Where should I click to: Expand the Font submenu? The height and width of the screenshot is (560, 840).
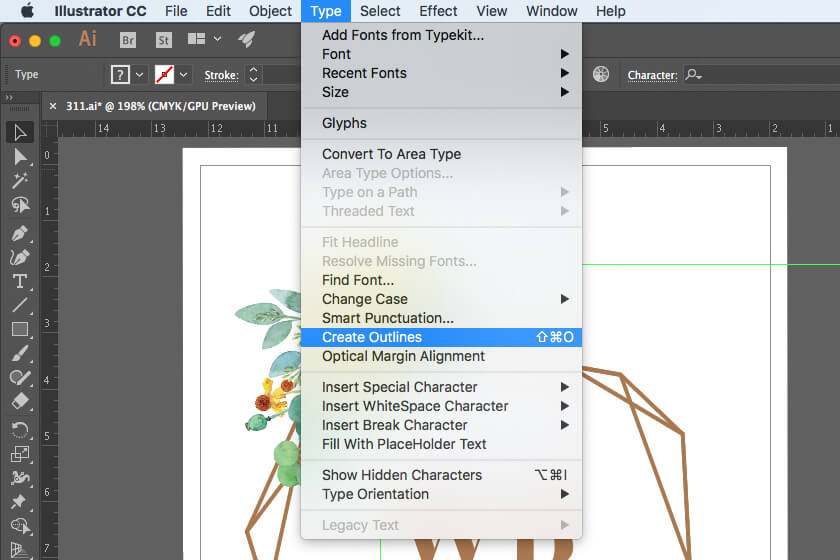(x=441, y=54)
